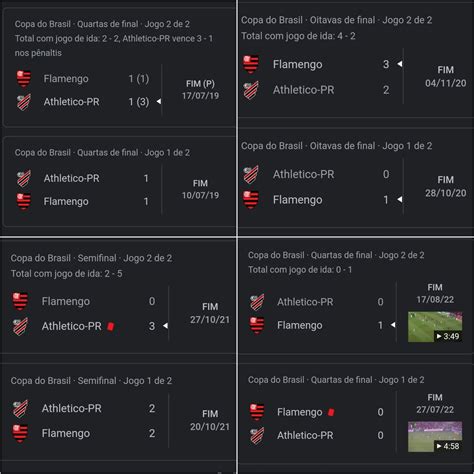Select Athletico-PR team name in 04/11/20 match
The width and height of the screenshot is (474, 474).
tap(303, 90)
